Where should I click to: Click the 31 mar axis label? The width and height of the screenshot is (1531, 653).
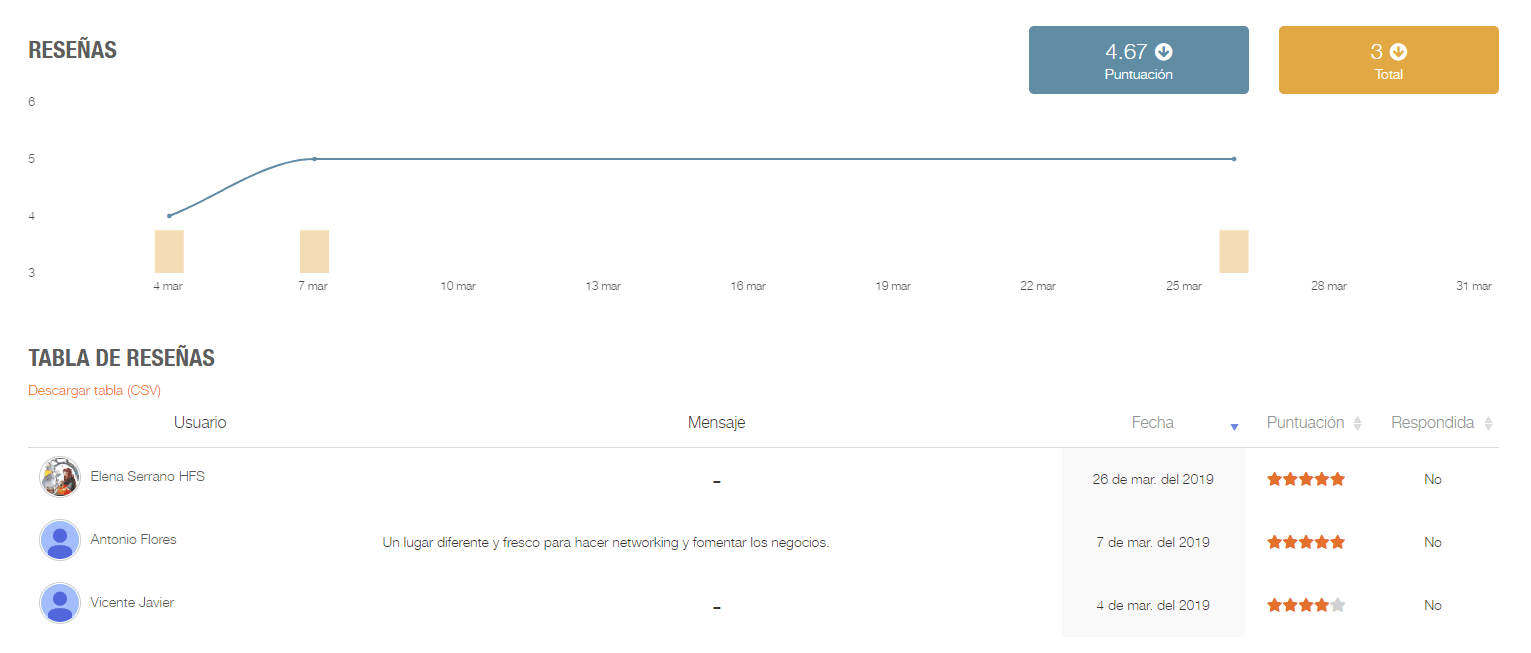click(1474, 286)
